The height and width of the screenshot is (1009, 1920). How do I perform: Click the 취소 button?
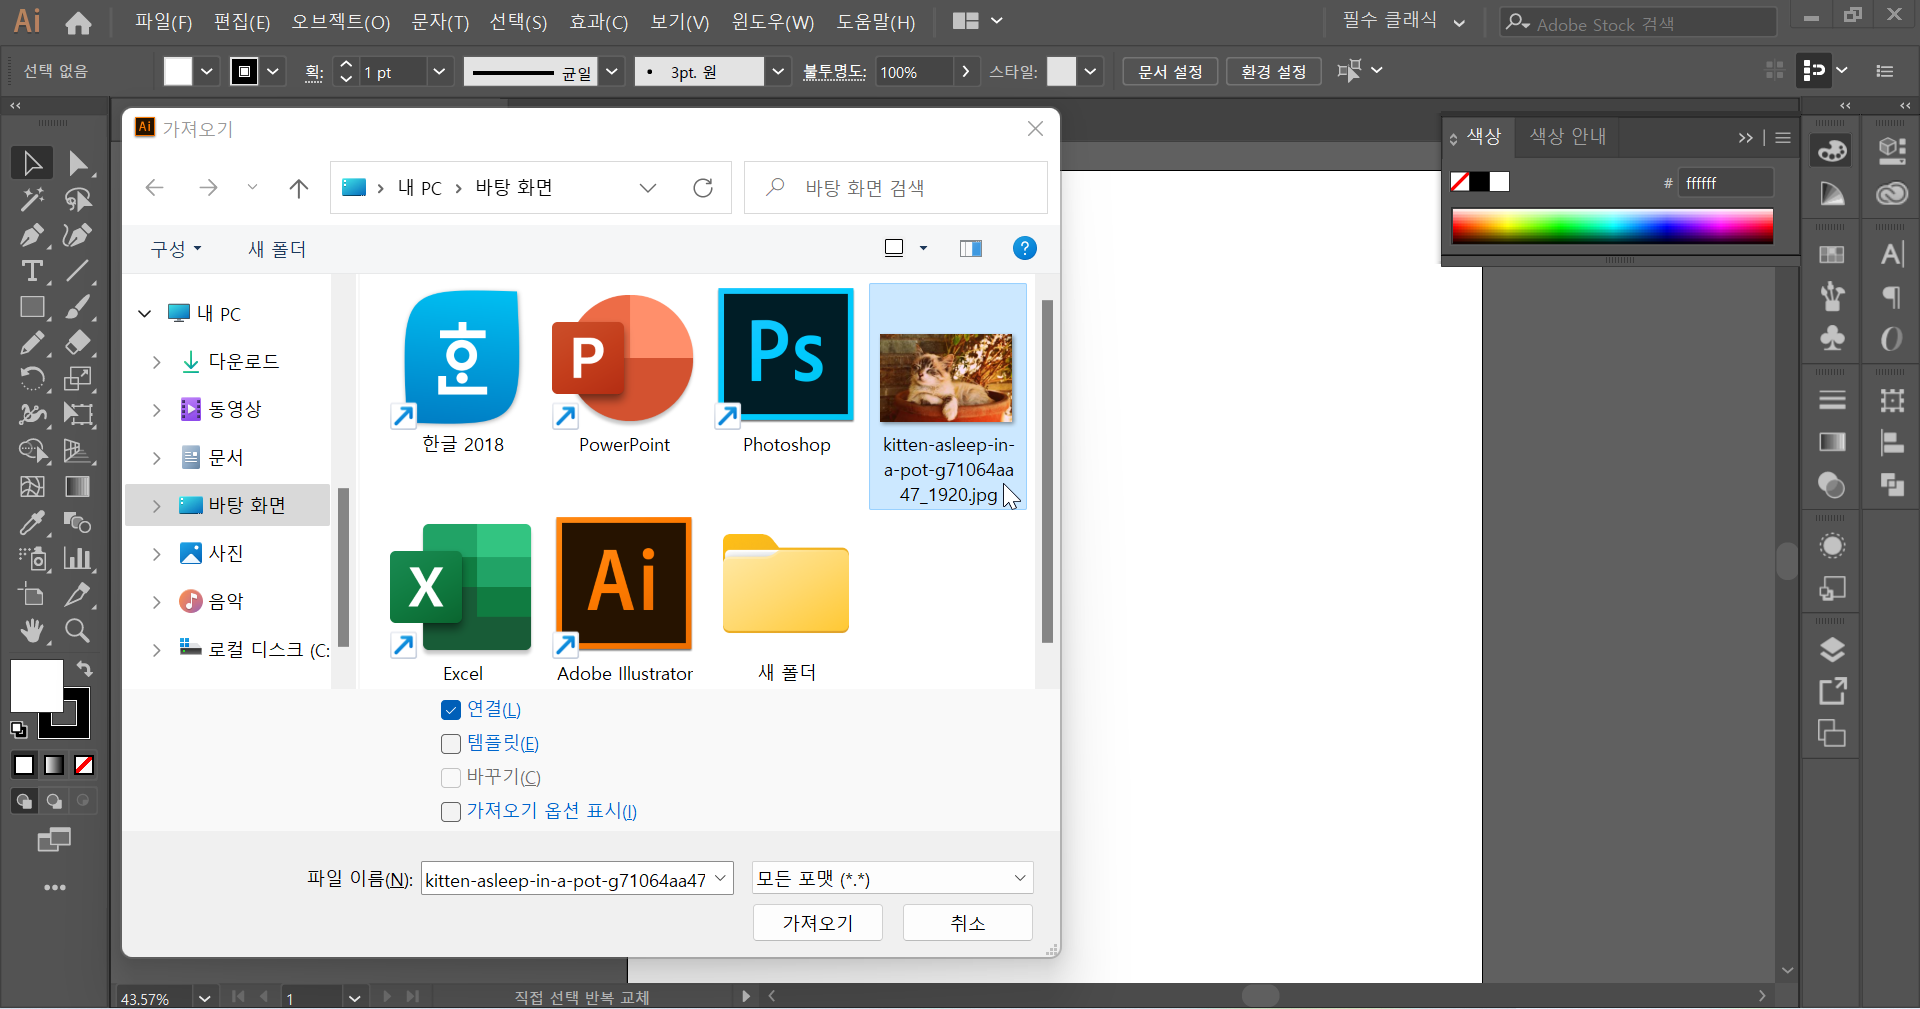(968, 923)
